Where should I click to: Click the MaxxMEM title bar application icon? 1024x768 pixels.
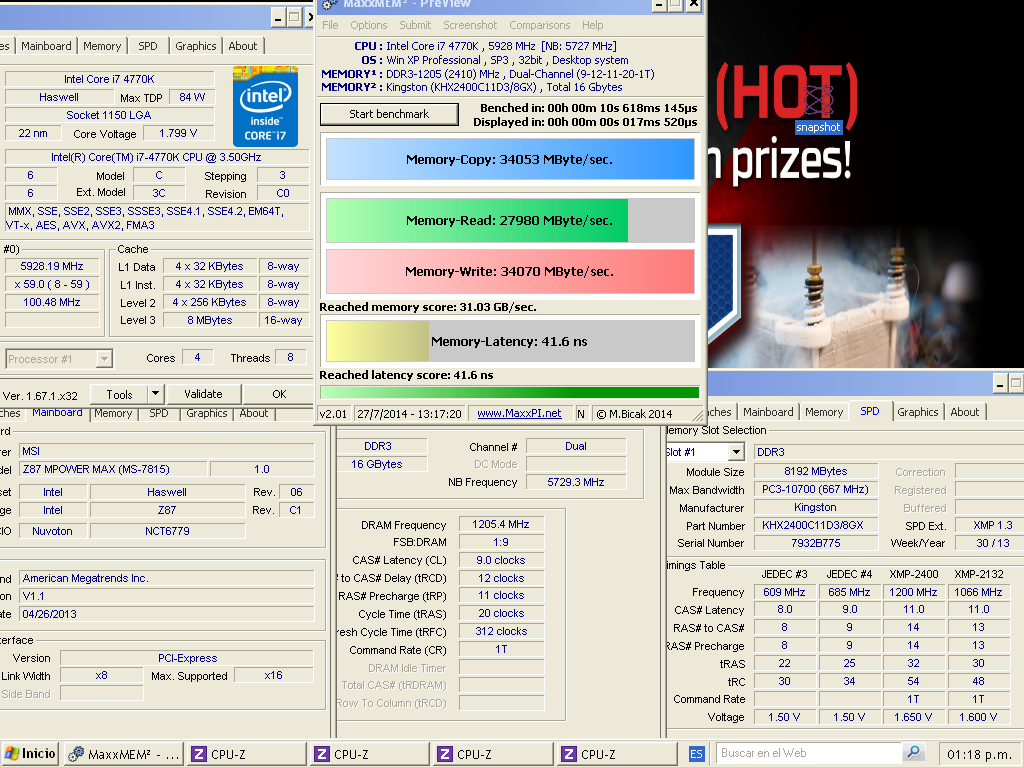(x=330, y=4)
